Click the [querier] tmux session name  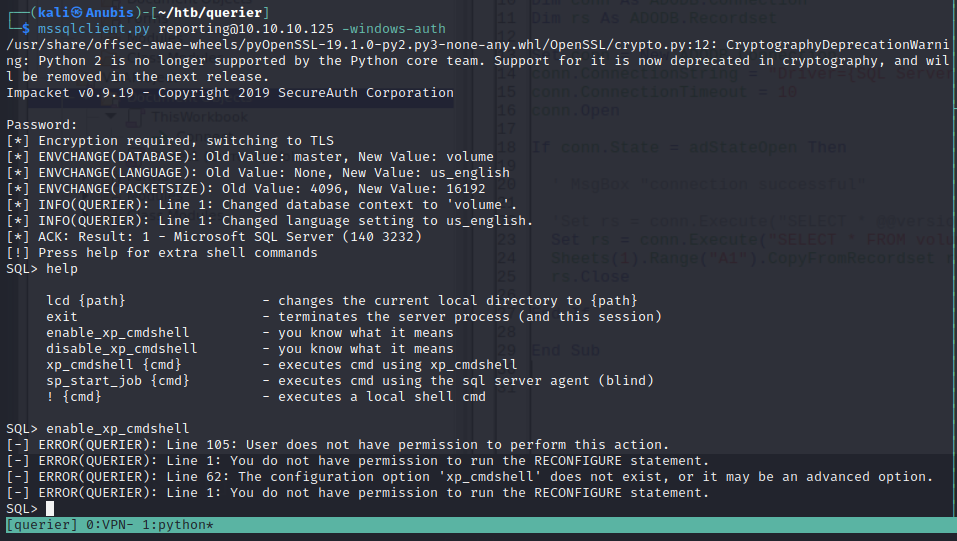[39, 525]
